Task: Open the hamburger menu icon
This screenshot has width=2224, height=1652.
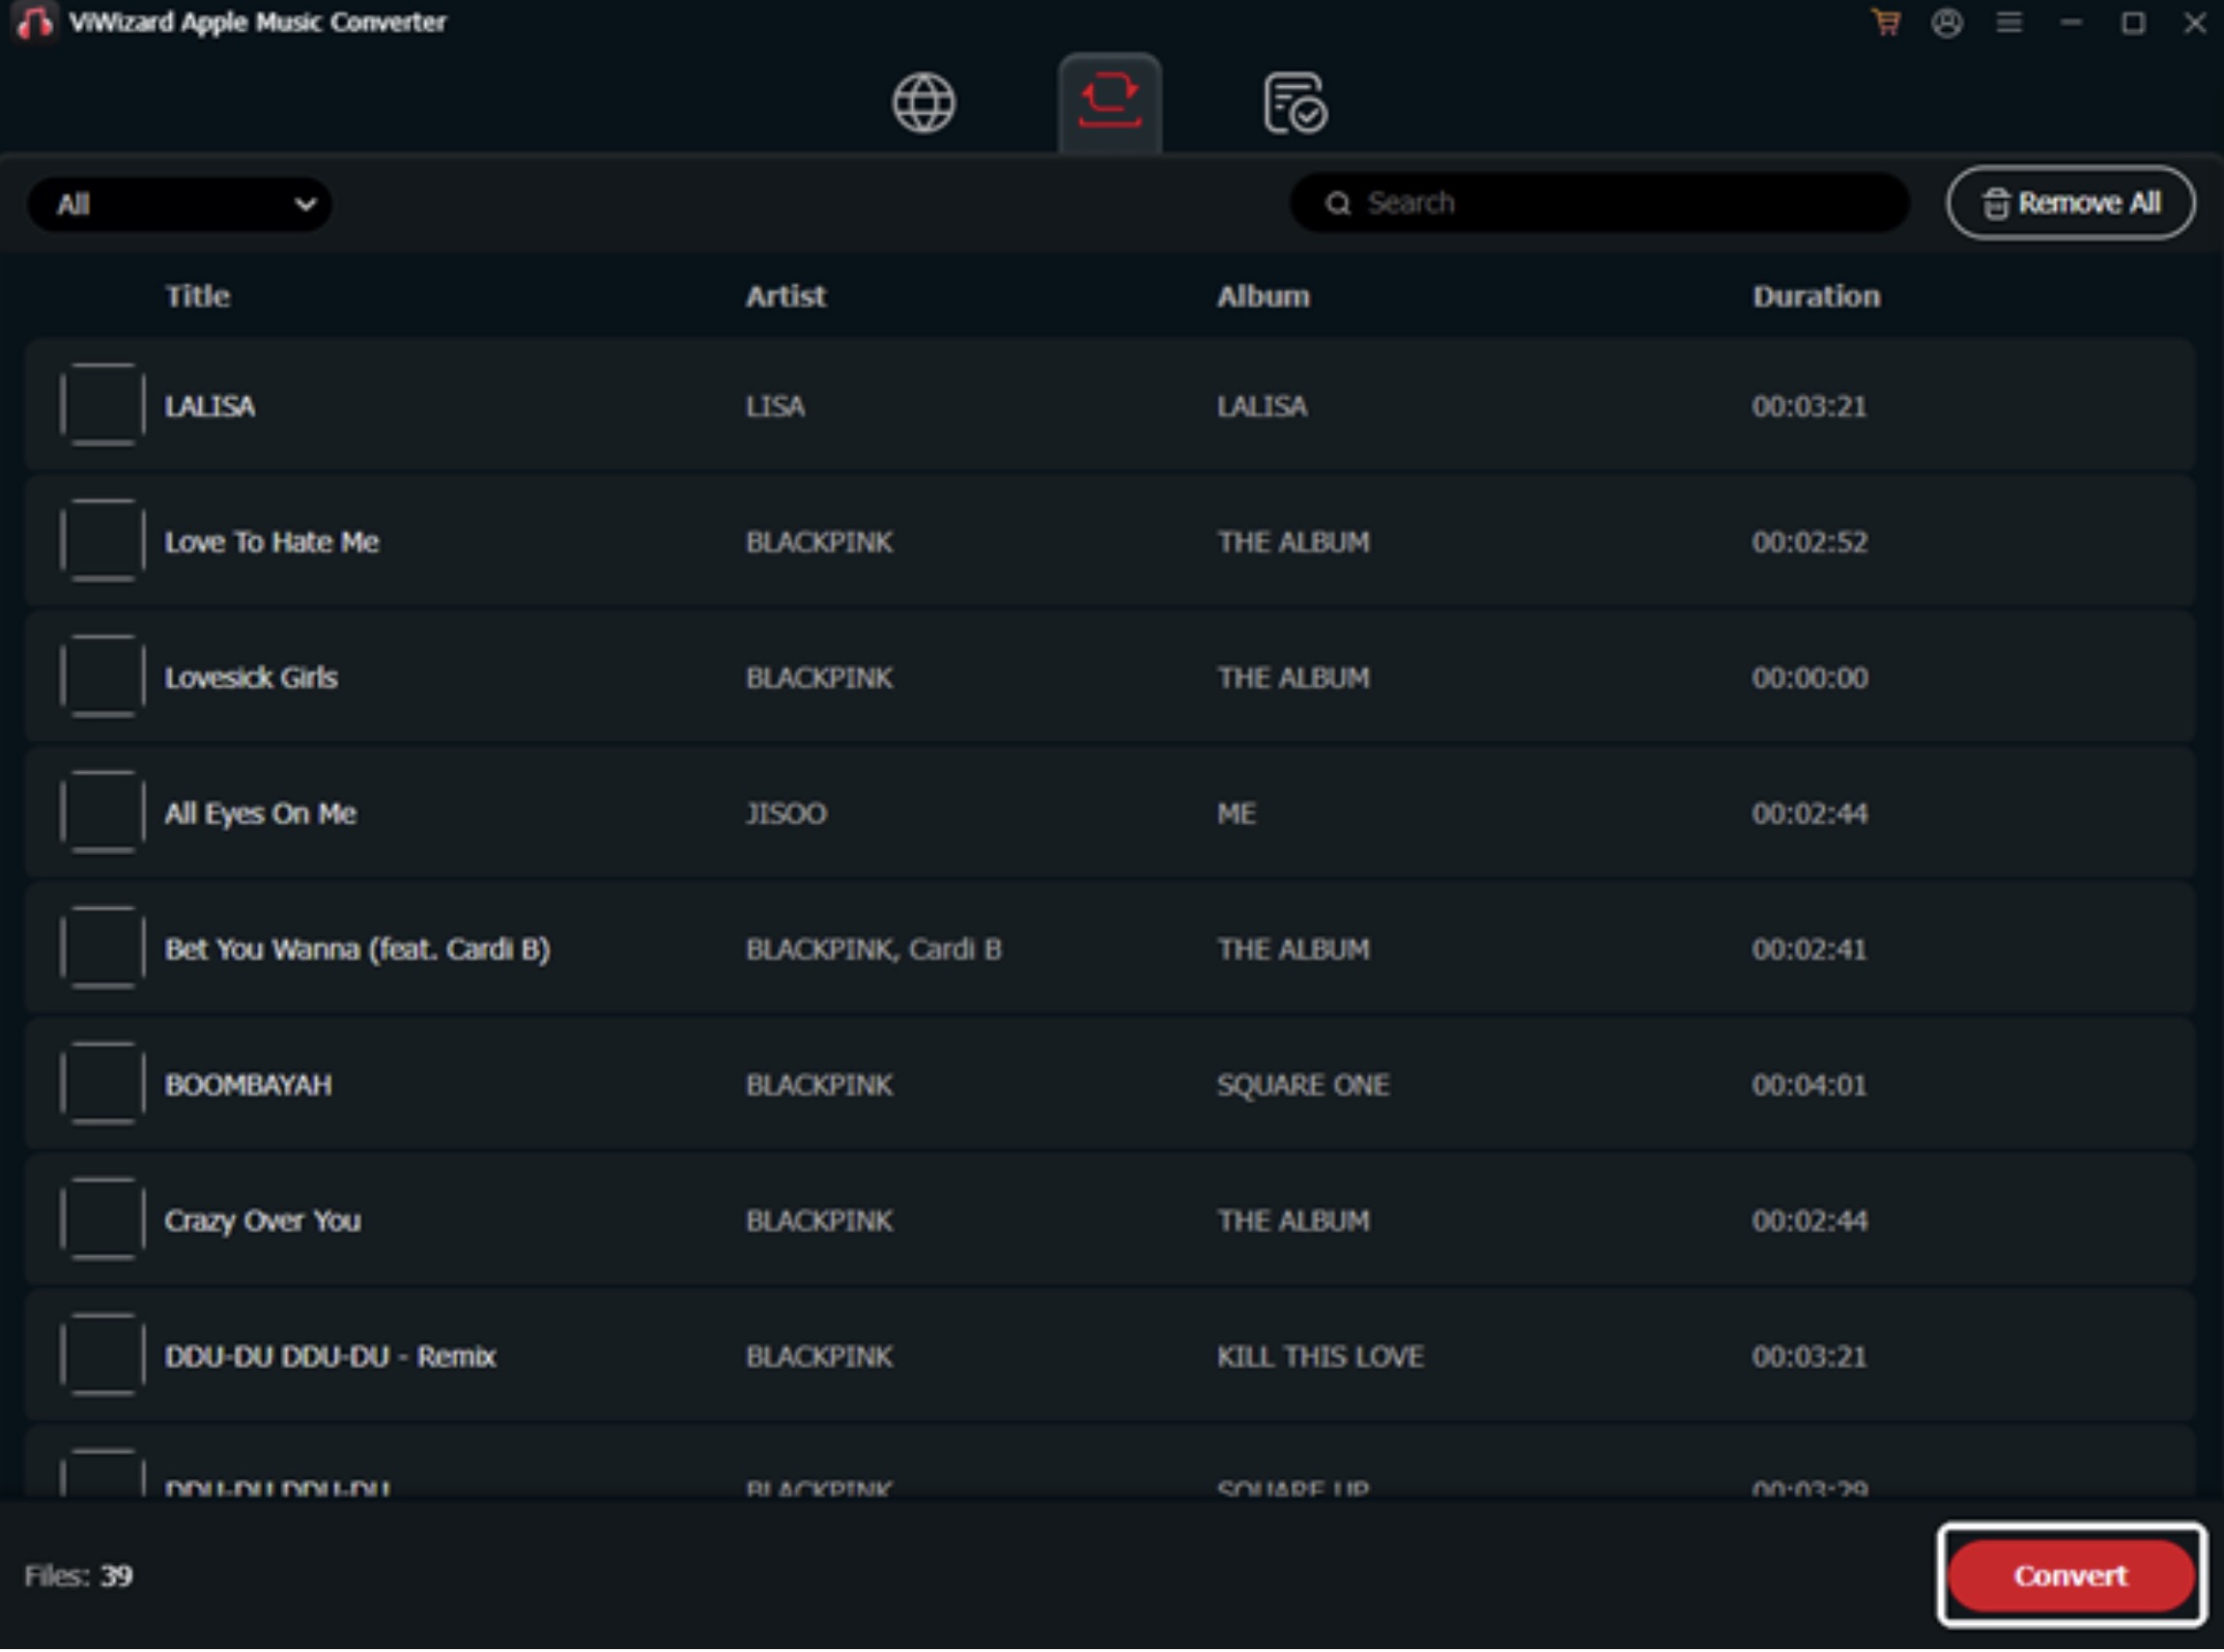Action: tap(2009, 22)
